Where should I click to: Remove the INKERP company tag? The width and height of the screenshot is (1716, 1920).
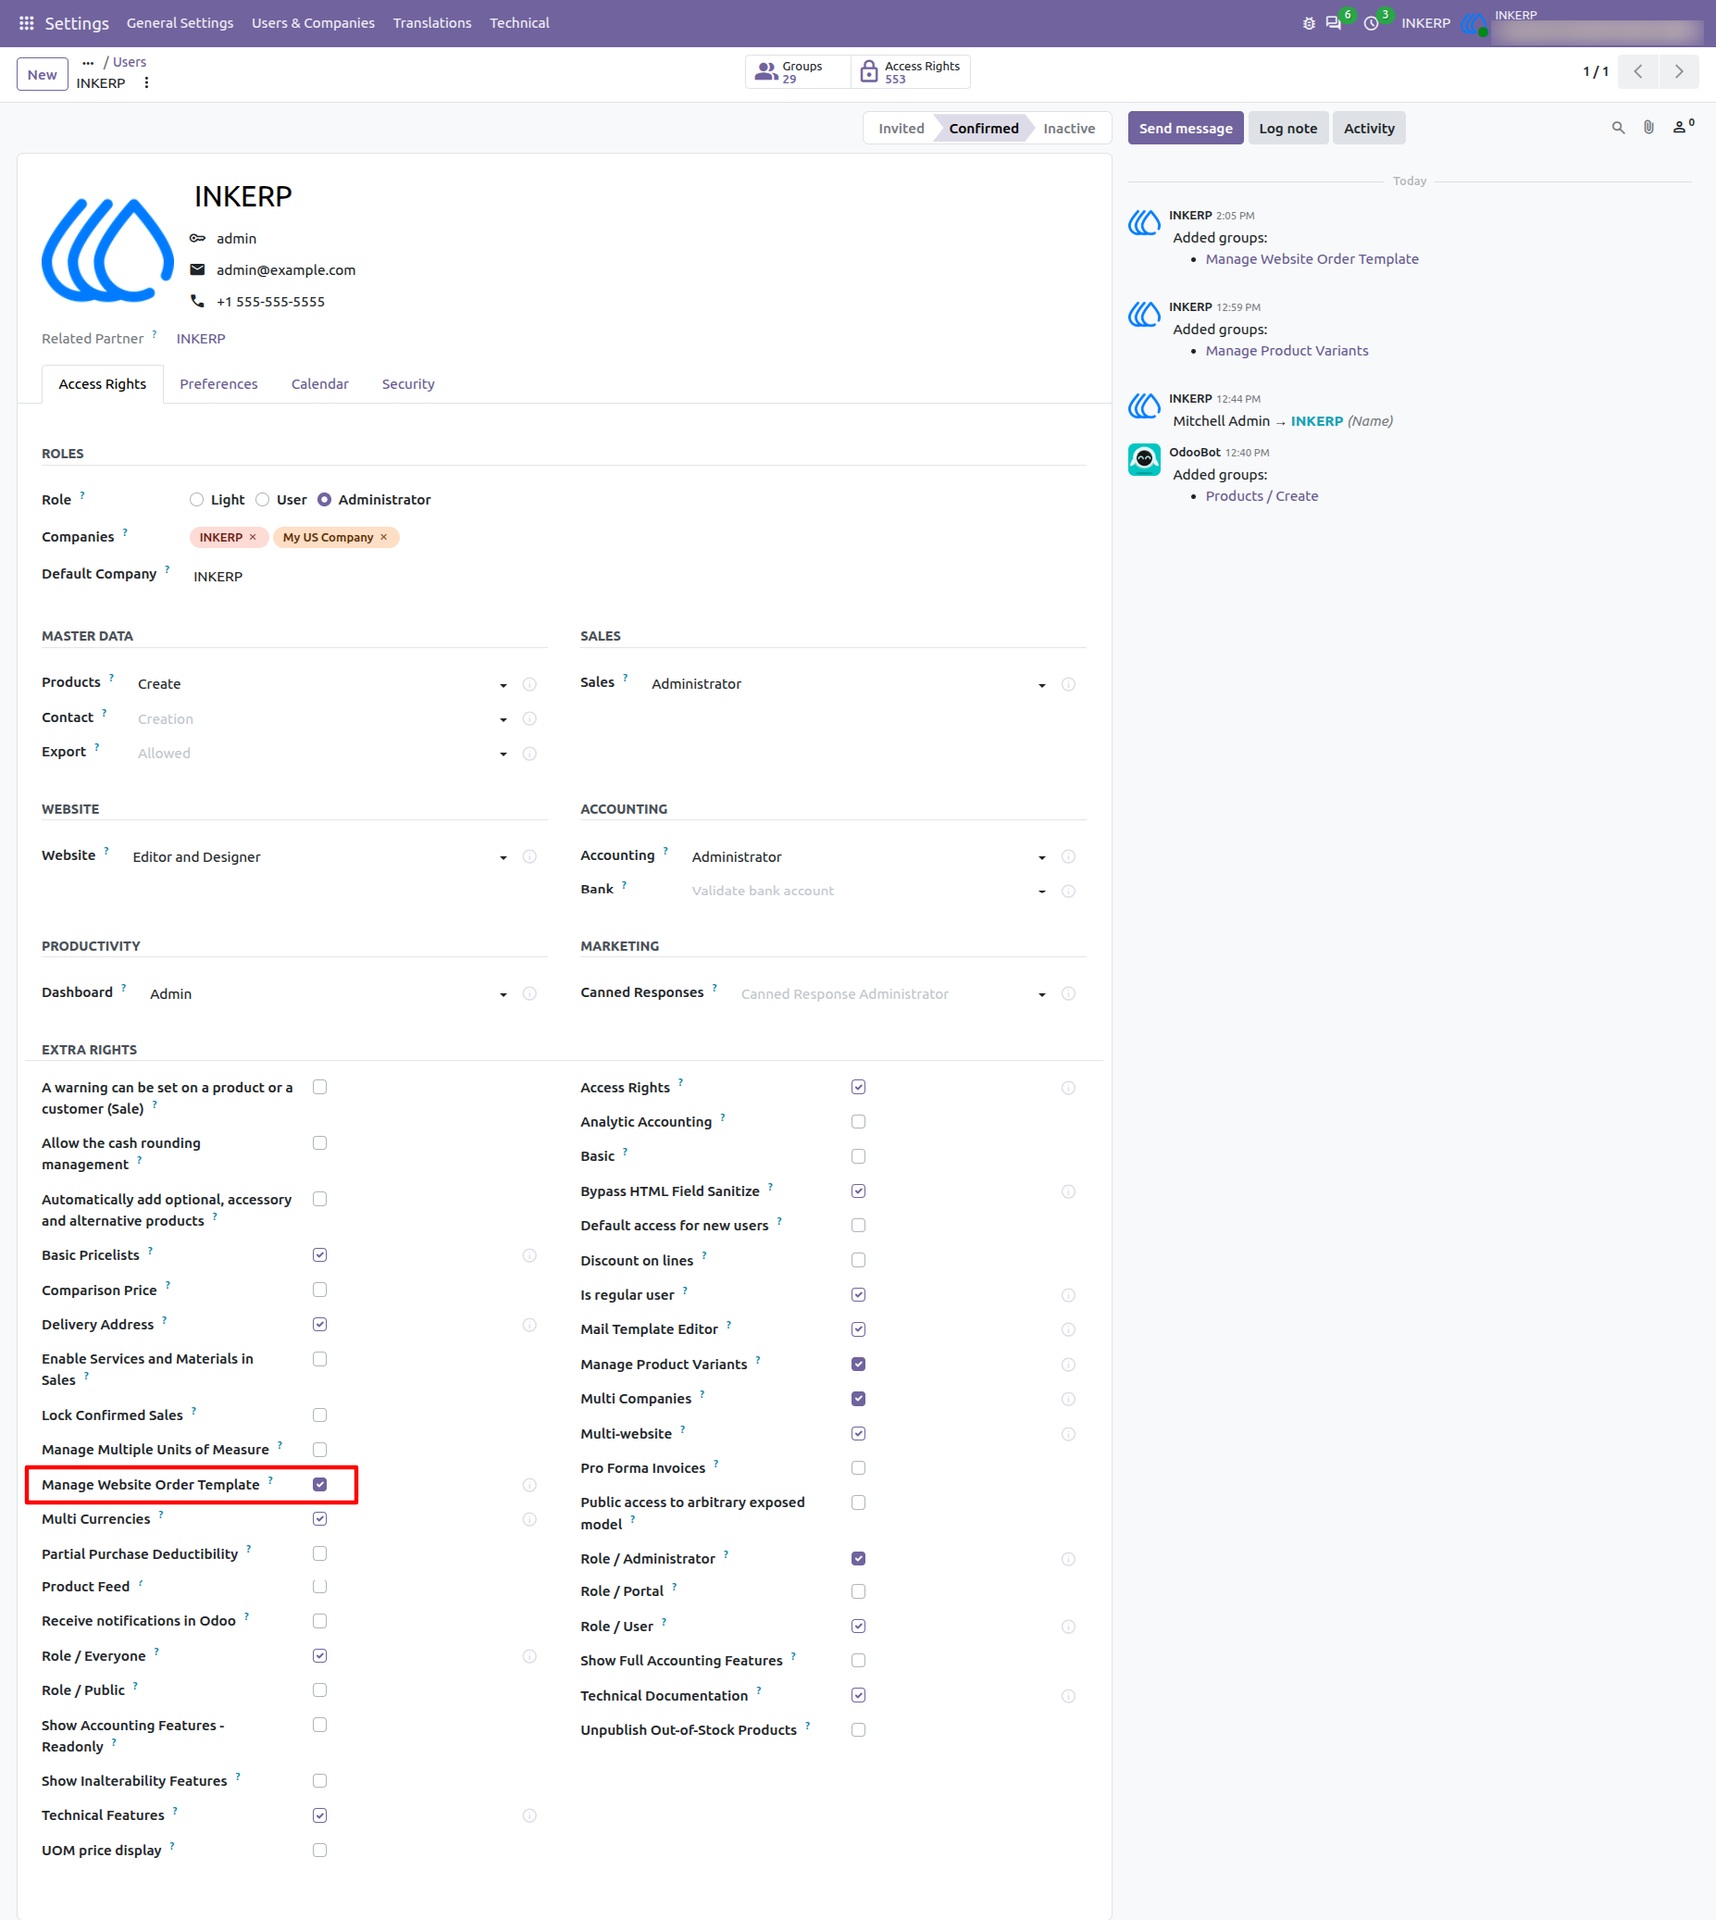253,538
